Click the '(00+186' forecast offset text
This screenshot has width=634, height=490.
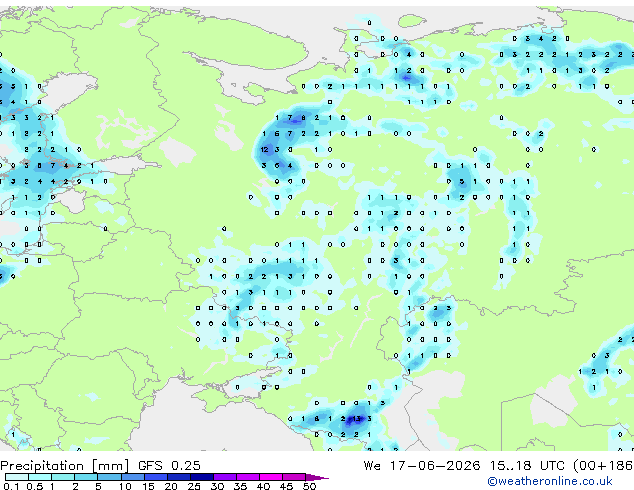point(603,466)
